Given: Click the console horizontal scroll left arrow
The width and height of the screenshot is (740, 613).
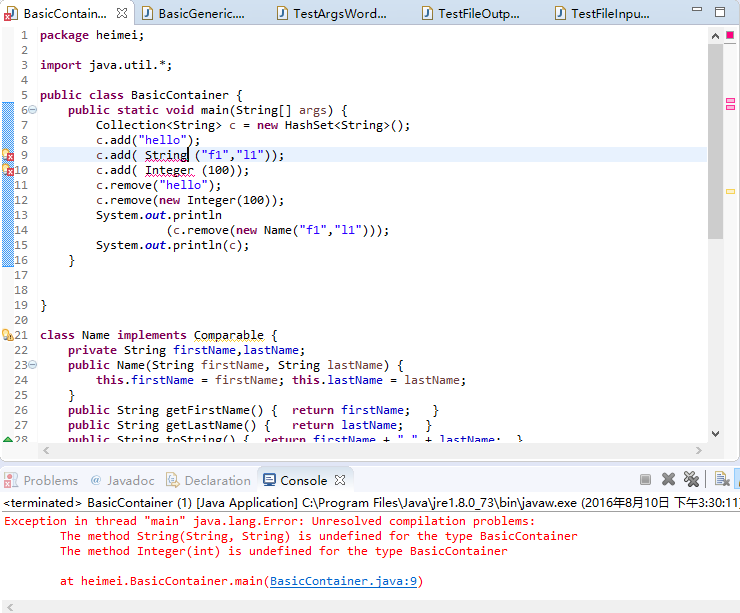Looking at the screenshot, I should click(10, 607).
